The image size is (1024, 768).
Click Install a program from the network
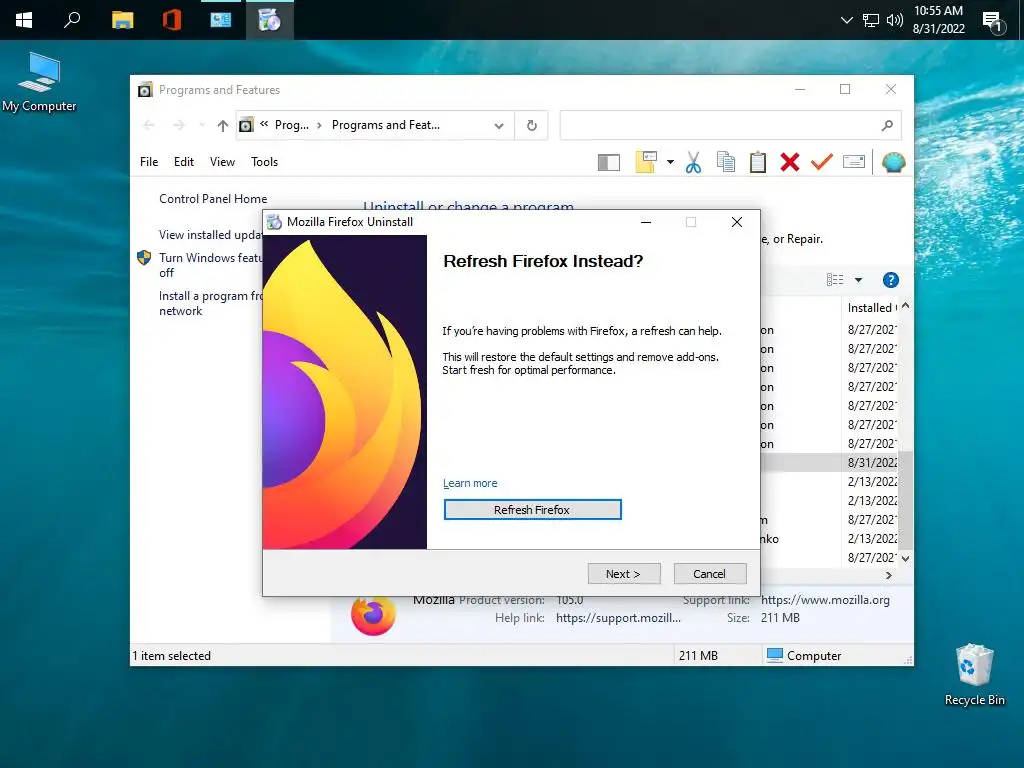[210, 303]
